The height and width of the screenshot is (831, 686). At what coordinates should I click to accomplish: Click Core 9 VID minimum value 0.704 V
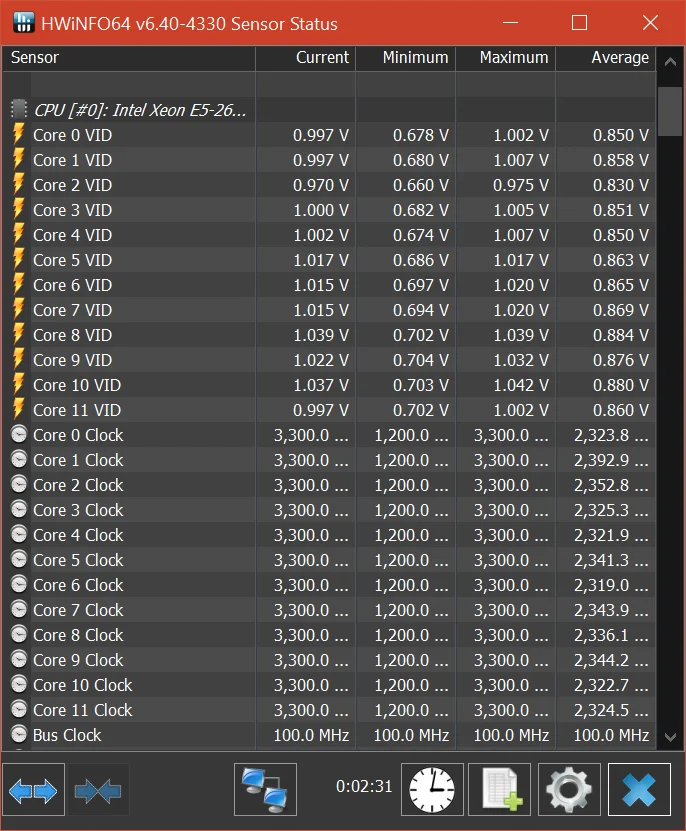[421, 360]
